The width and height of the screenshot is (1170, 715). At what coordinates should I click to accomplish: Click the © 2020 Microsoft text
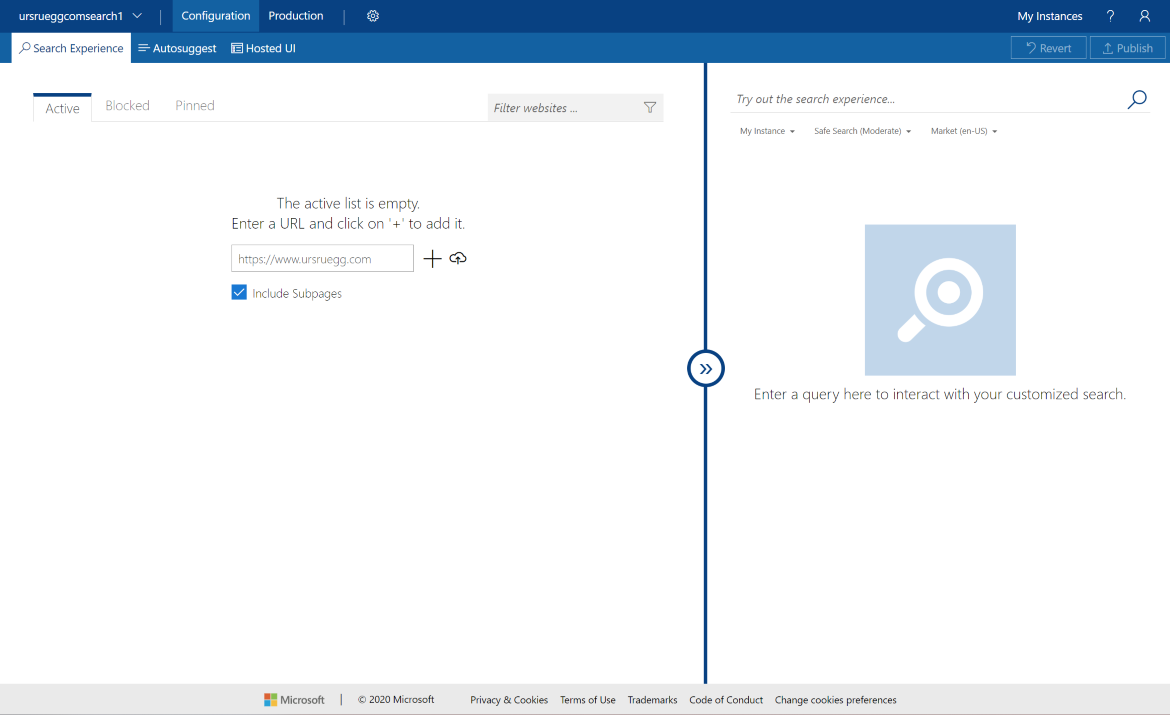click(x=395, y=699)
